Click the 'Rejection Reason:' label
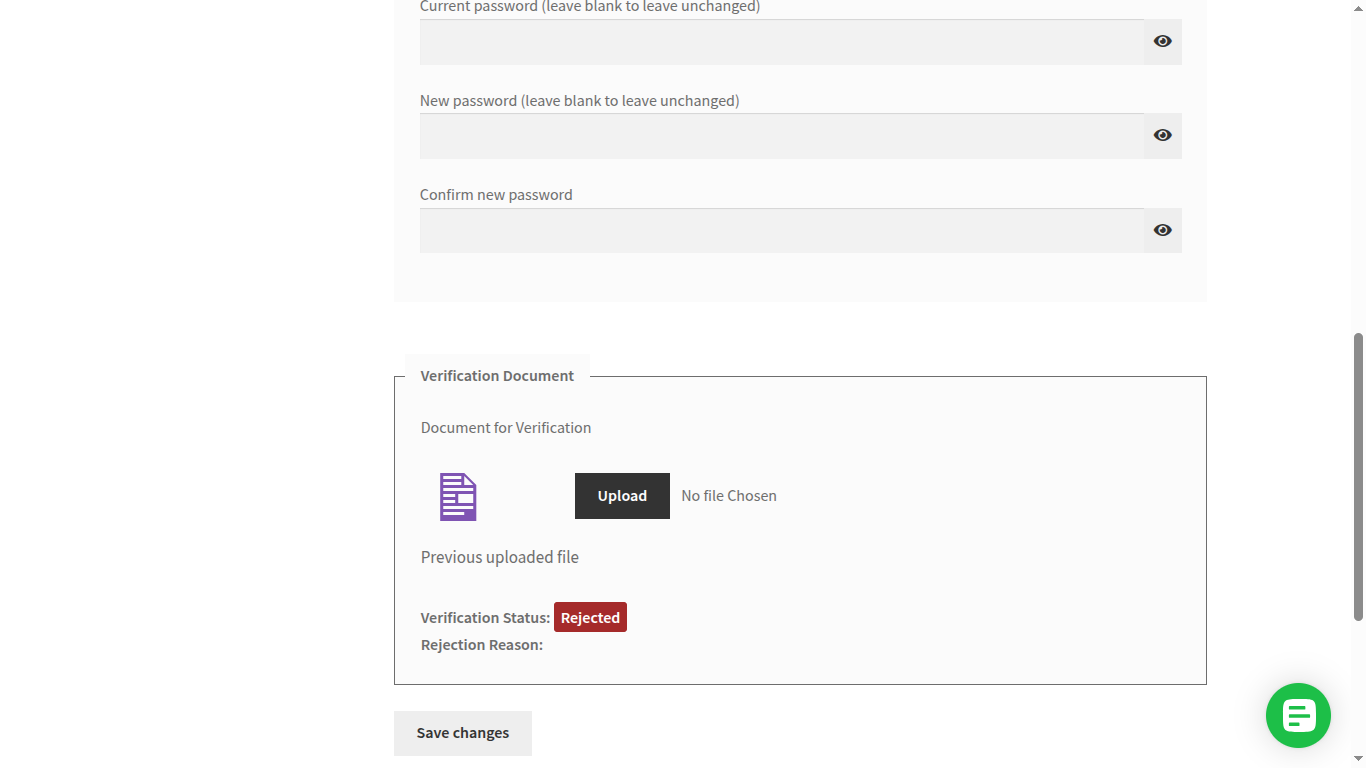 [x=482, y=645]
